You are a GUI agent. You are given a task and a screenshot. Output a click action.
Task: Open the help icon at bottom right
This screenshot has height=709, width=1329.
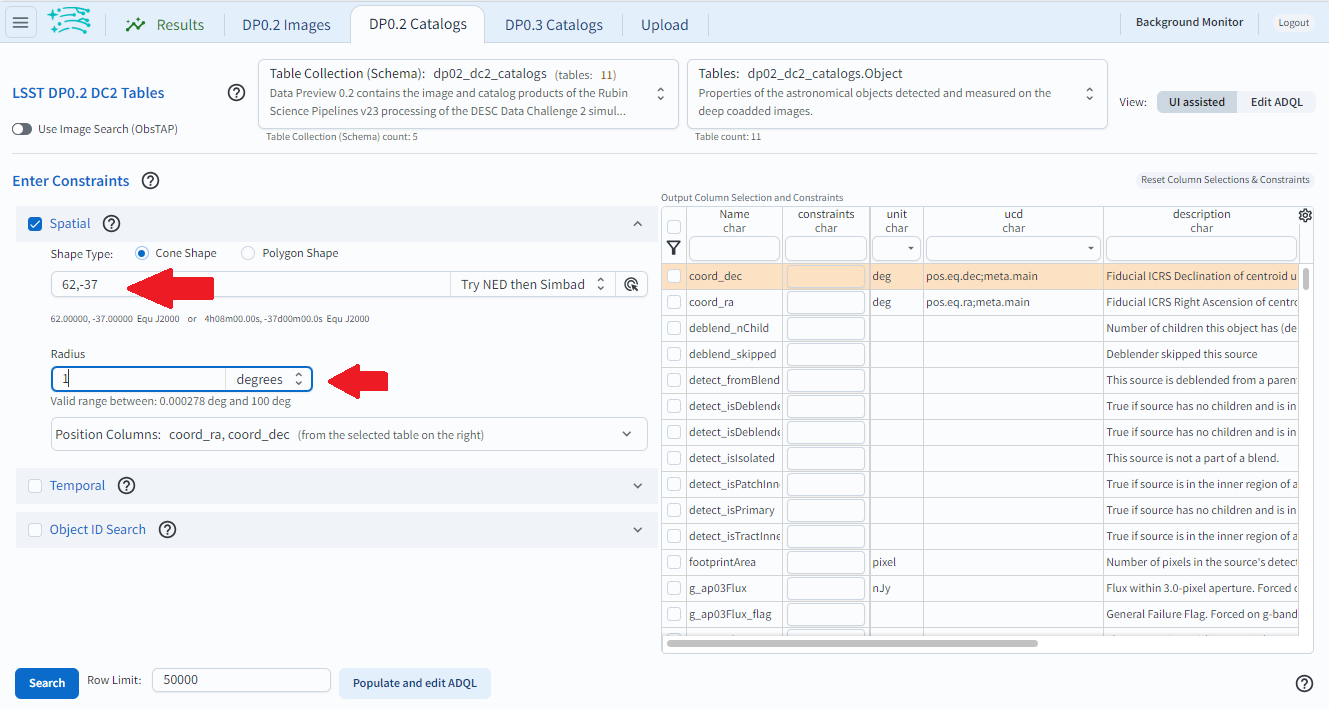pos(1305,683)
